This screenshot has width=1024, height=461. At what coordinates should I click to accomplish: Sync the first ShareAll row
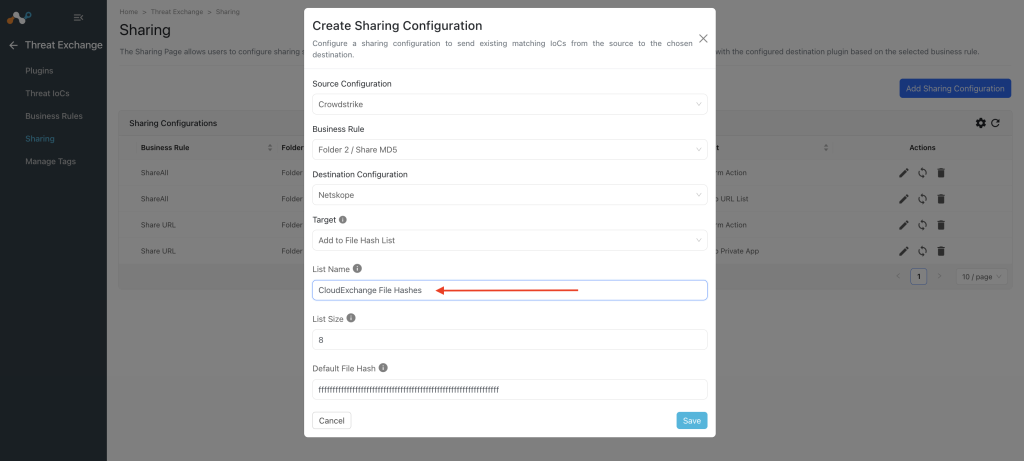point(922,172)
